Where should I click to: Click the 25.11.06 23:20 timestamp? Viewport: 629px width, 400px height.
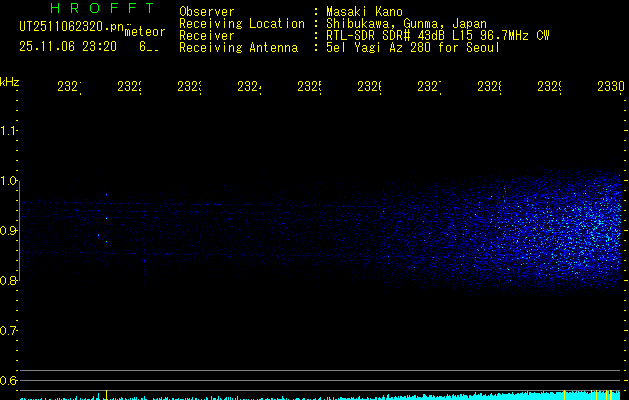[68, 47]
